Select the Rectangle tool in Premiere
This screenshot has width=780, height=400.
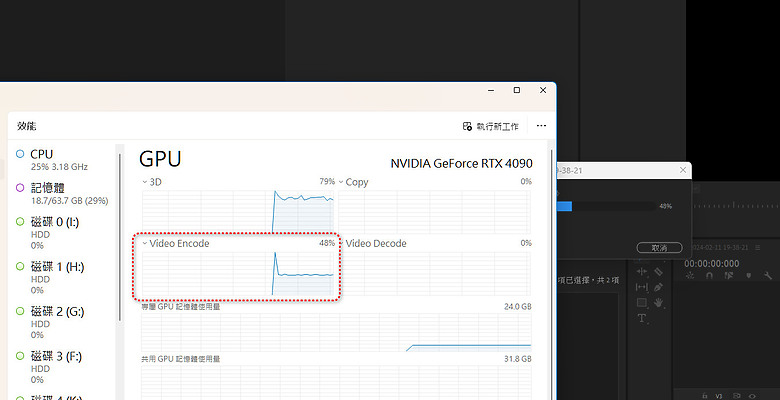[642, 302]
